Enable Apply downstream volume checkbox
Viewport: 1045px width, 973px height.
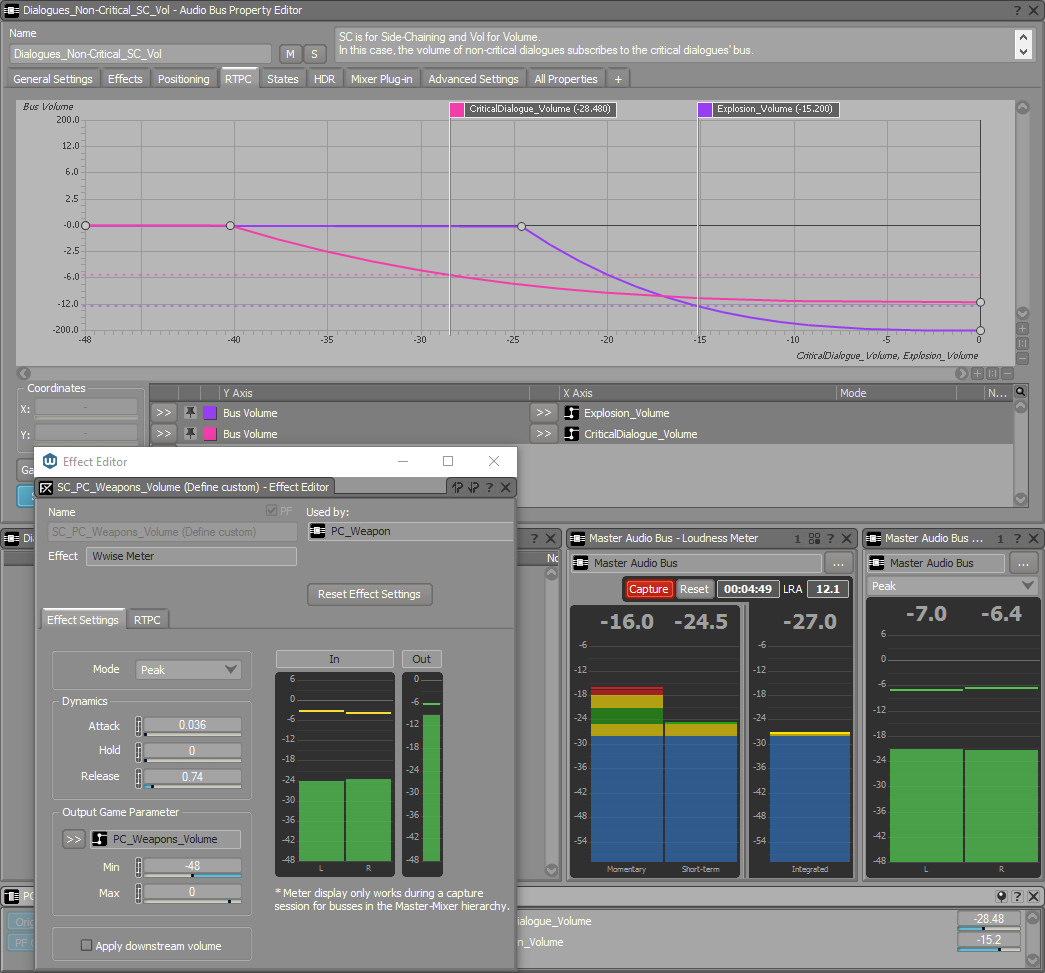86,945
